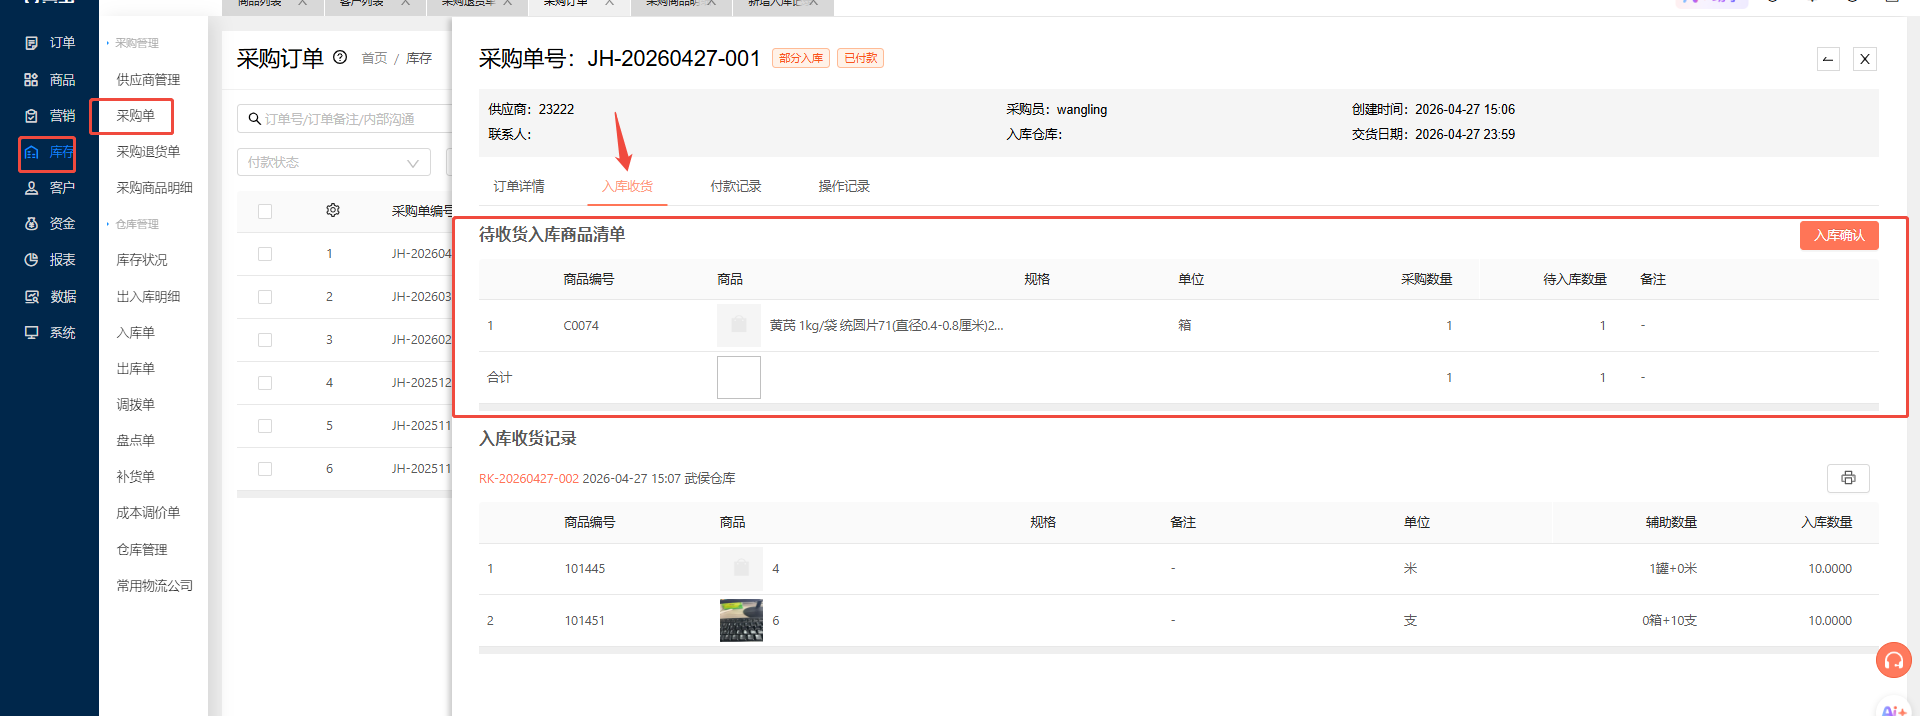Screen dimensions: 1920x716
Task: Switch to the 入库收货 tab
Action: coord(627,186)
